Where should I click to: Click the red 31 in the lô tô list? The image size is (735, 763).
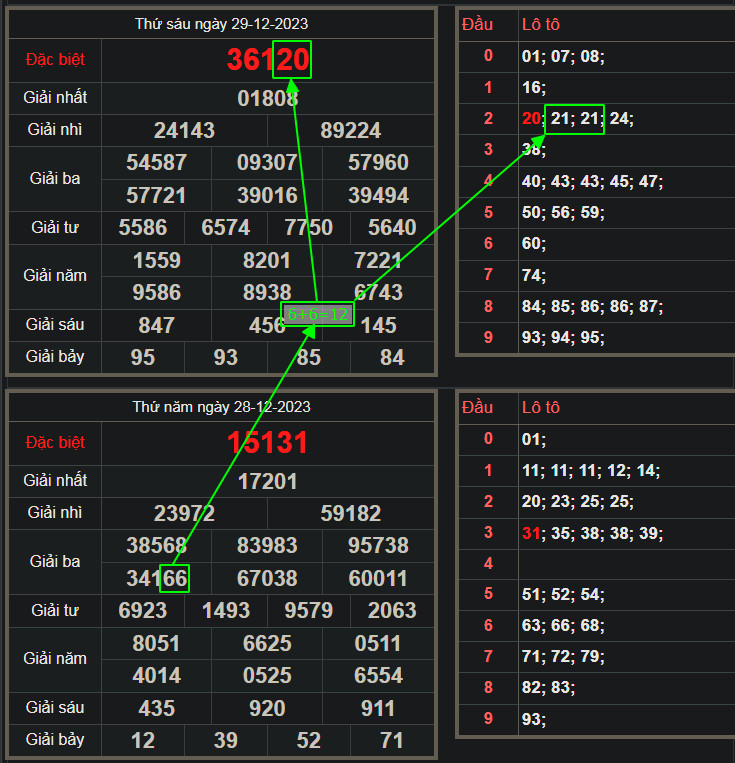pyautogui.click(x=531, y=533)
